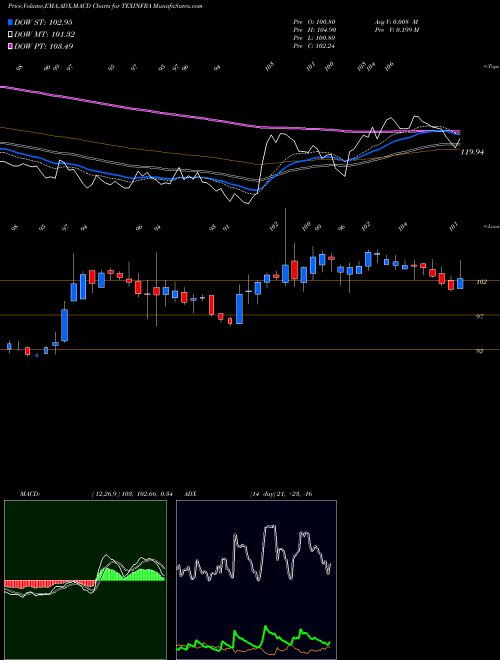Click the 92 price level label
This screenshot has height=660, width=500.
(479, 351)
